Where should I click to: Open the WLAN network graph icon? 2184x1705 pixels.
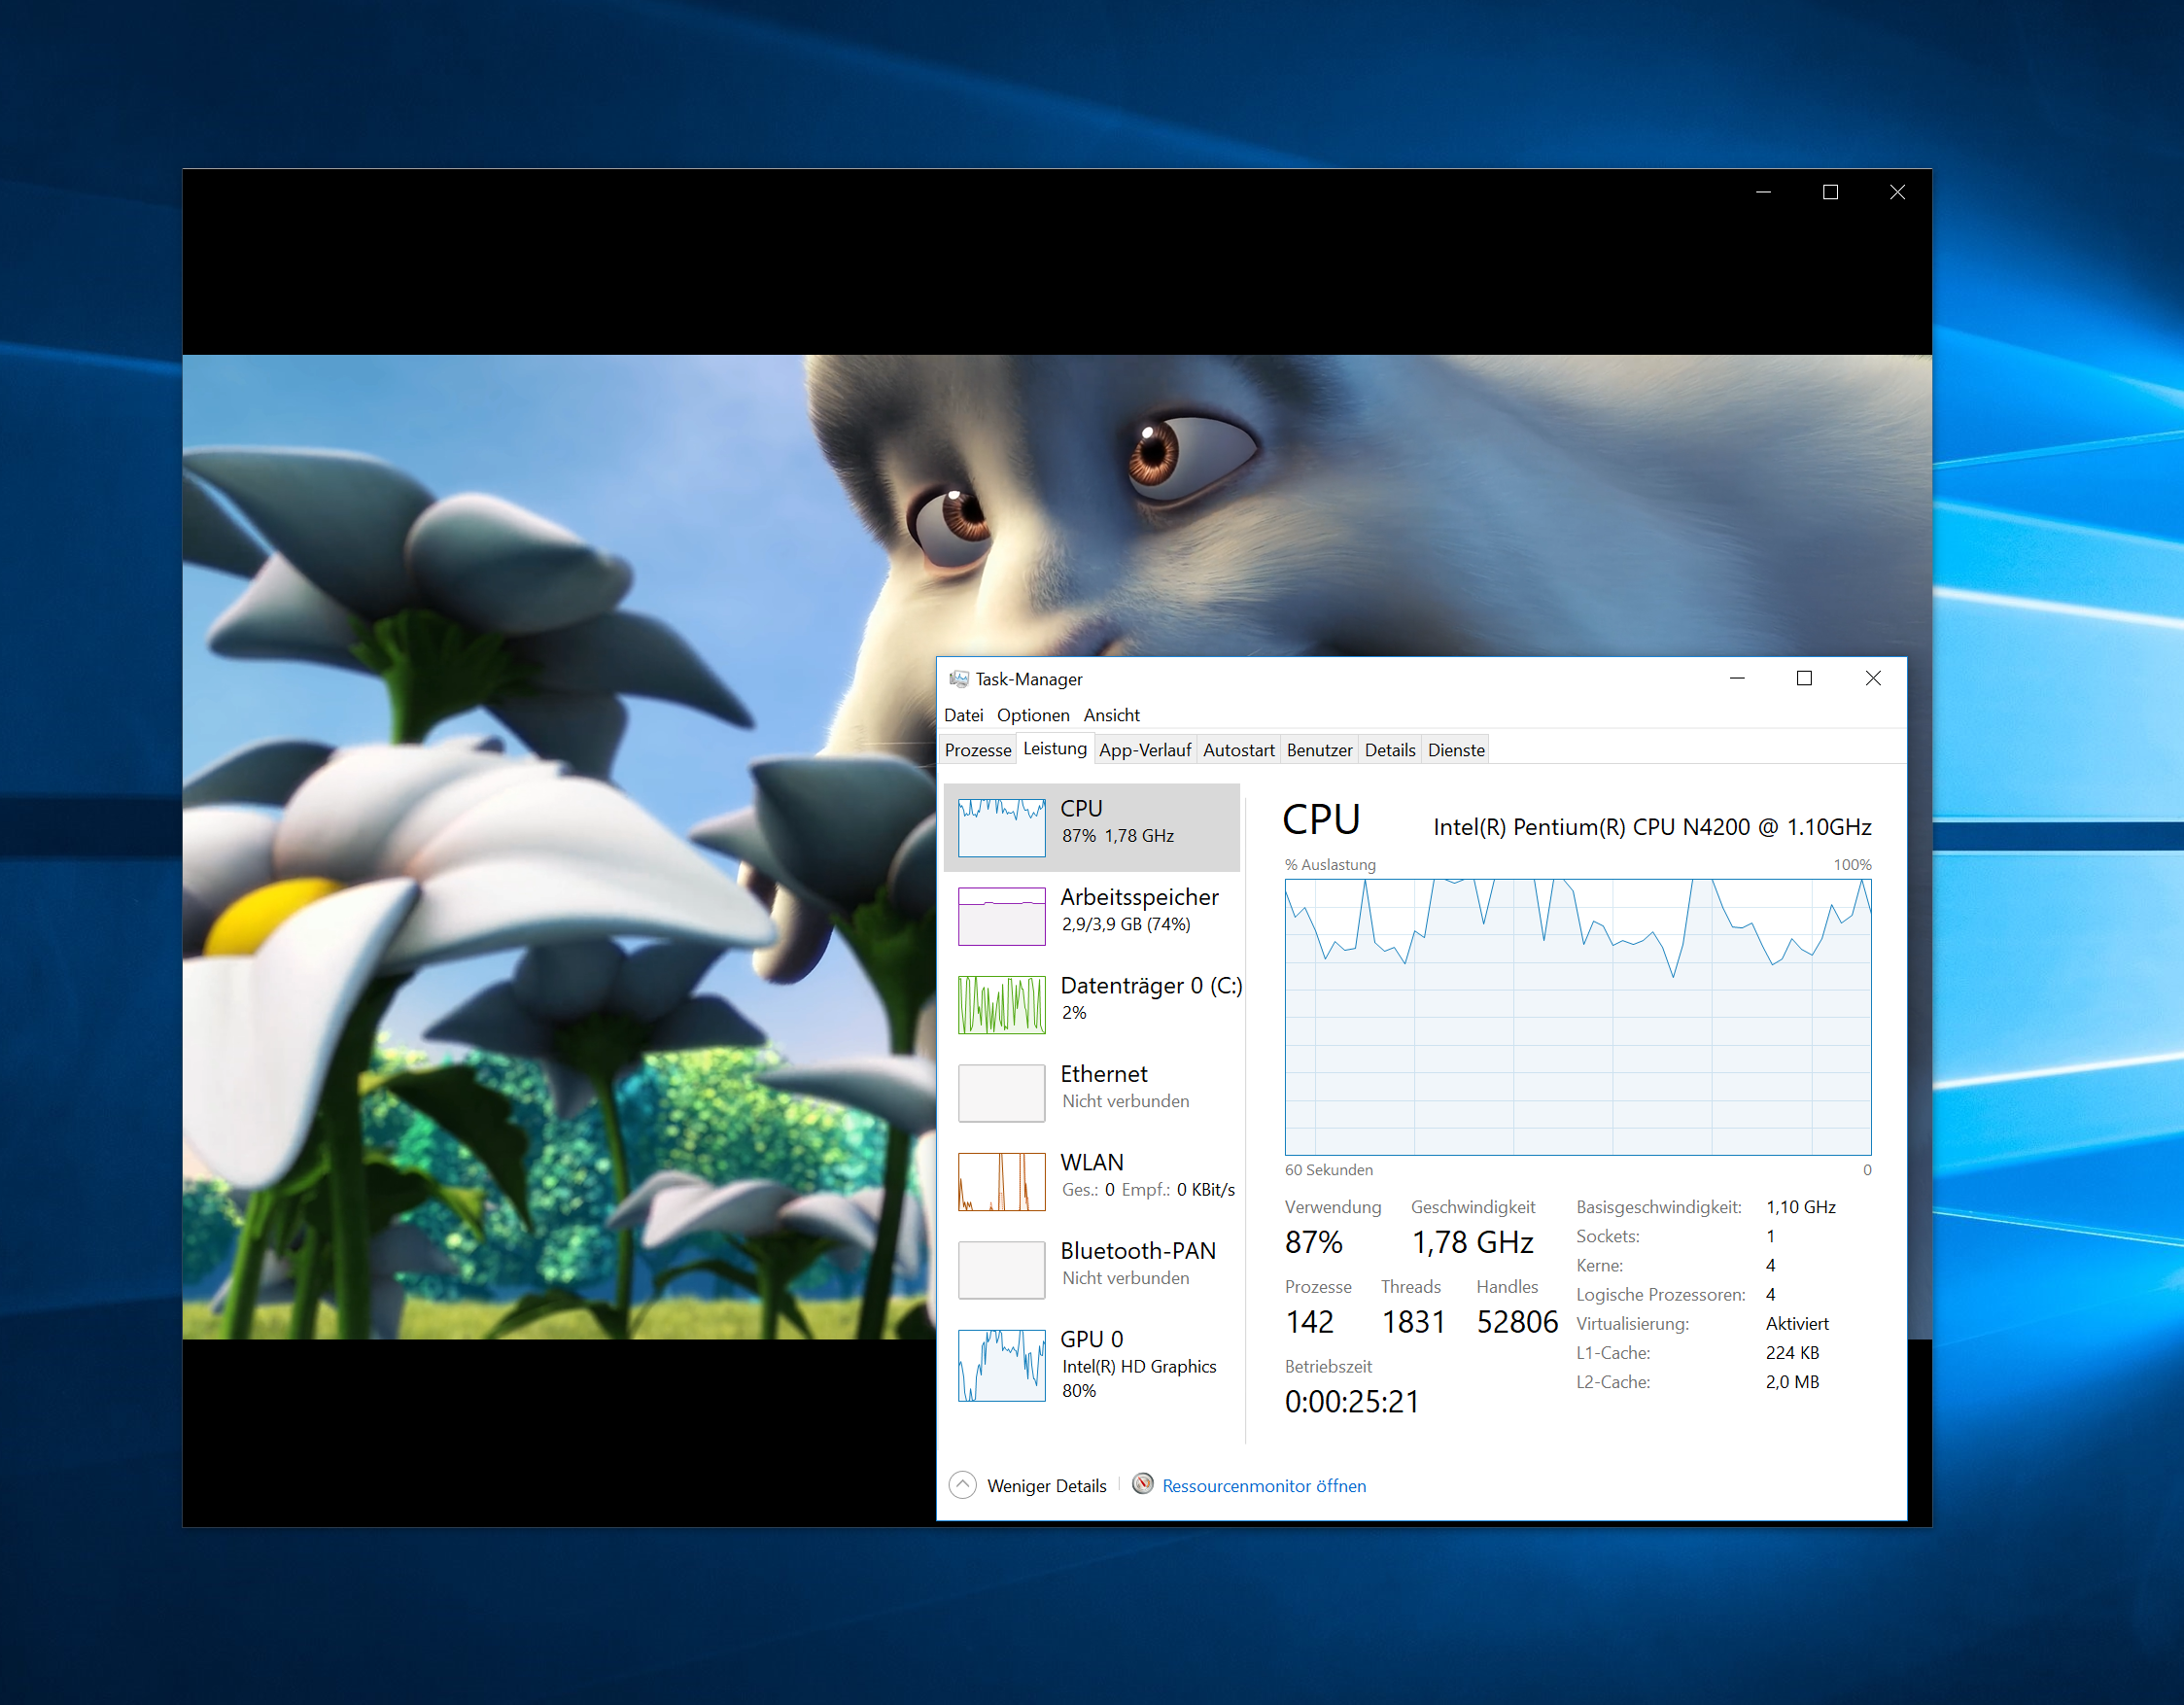click(x=1001, y=1181)
